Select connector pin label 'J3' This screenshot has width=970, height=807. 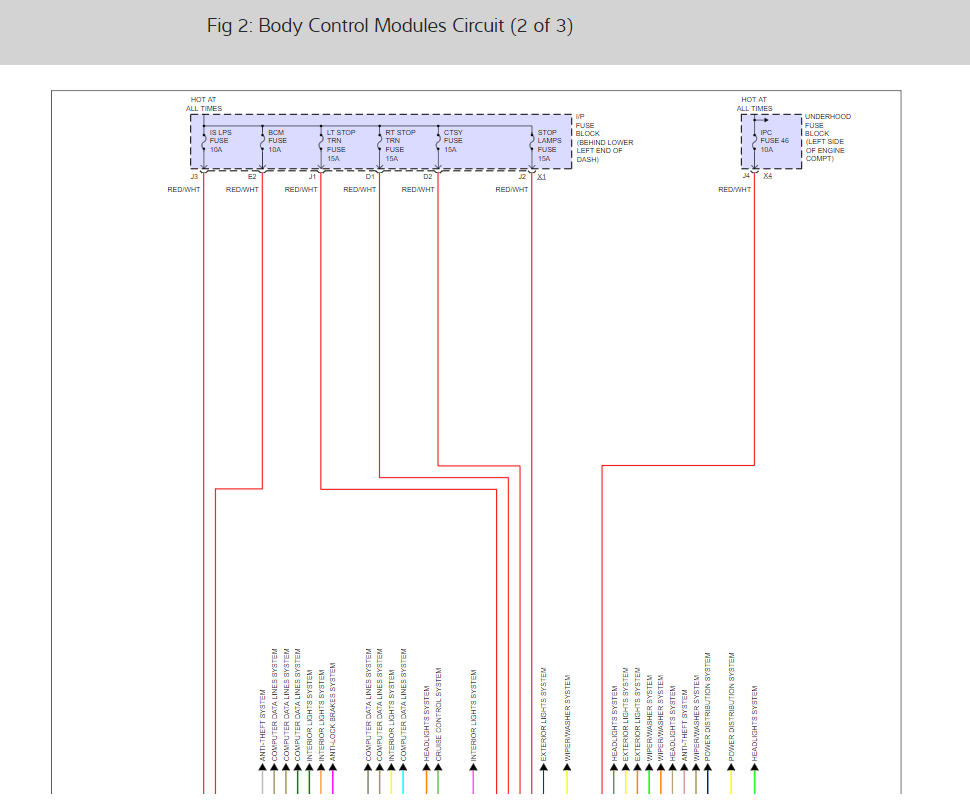tap(194, 177)
